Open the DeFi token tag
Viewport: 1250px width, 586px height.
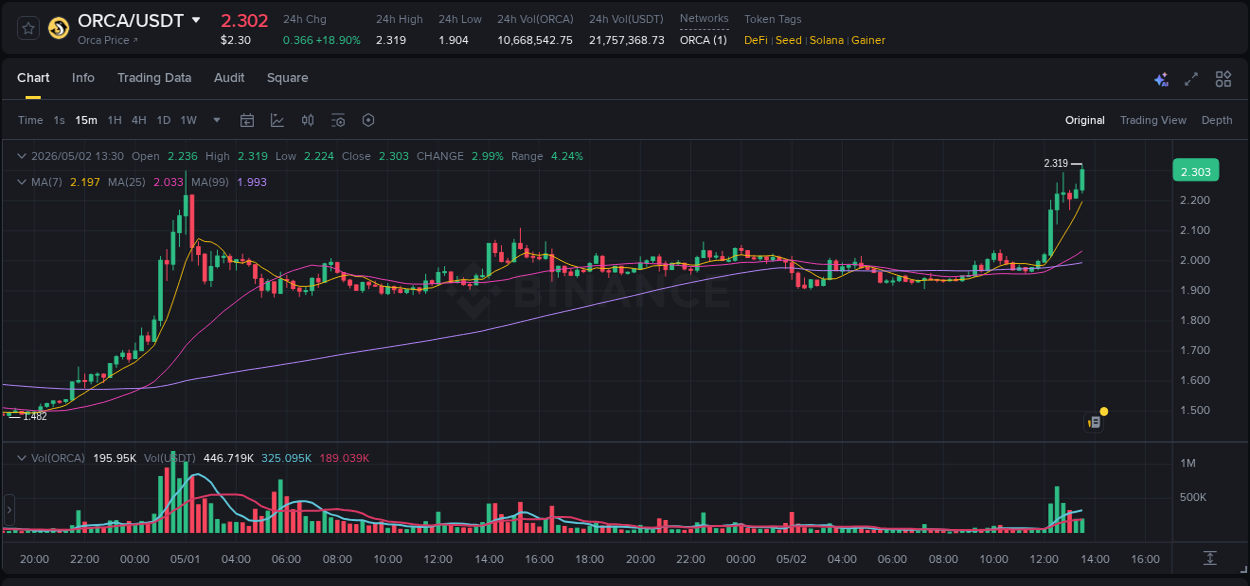click(x=757, y=40)
